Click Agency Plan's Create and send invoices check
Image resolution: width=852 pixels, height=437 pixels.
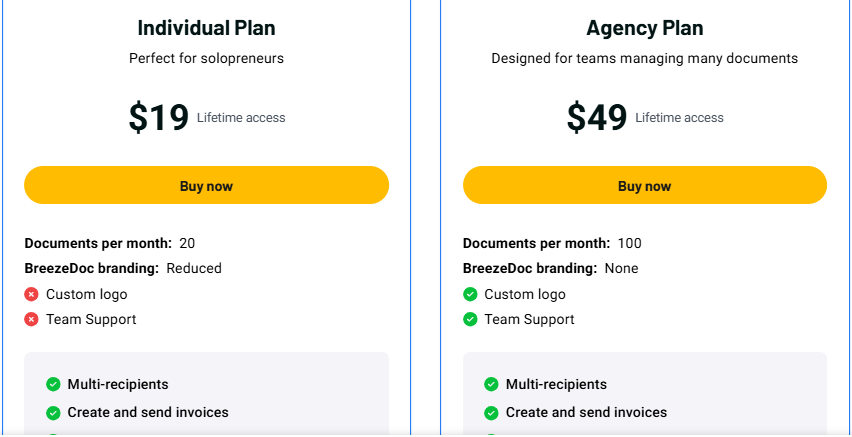(x=491, y=413)
